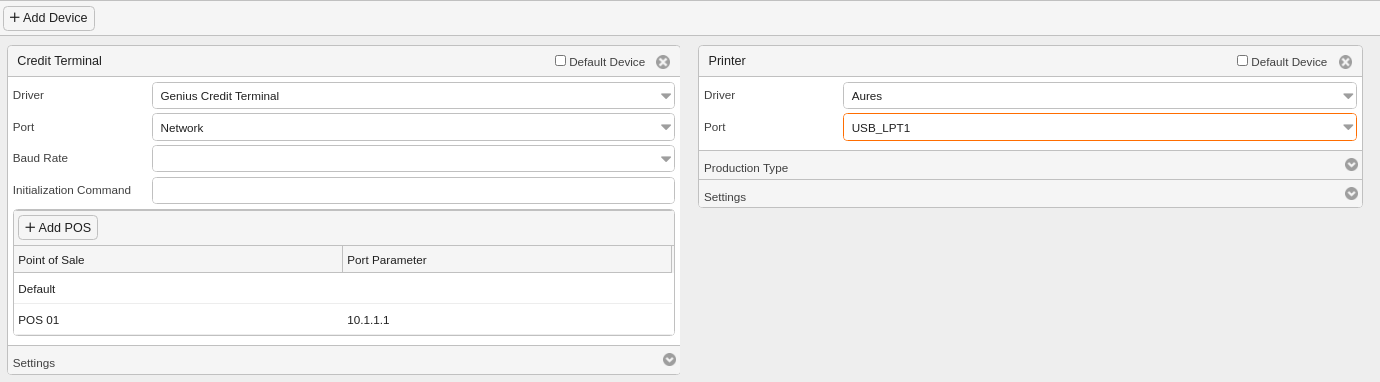Viewport: 1380px width, 382px height.
Task: Click the Add Device button
Action: pos(49,18)
